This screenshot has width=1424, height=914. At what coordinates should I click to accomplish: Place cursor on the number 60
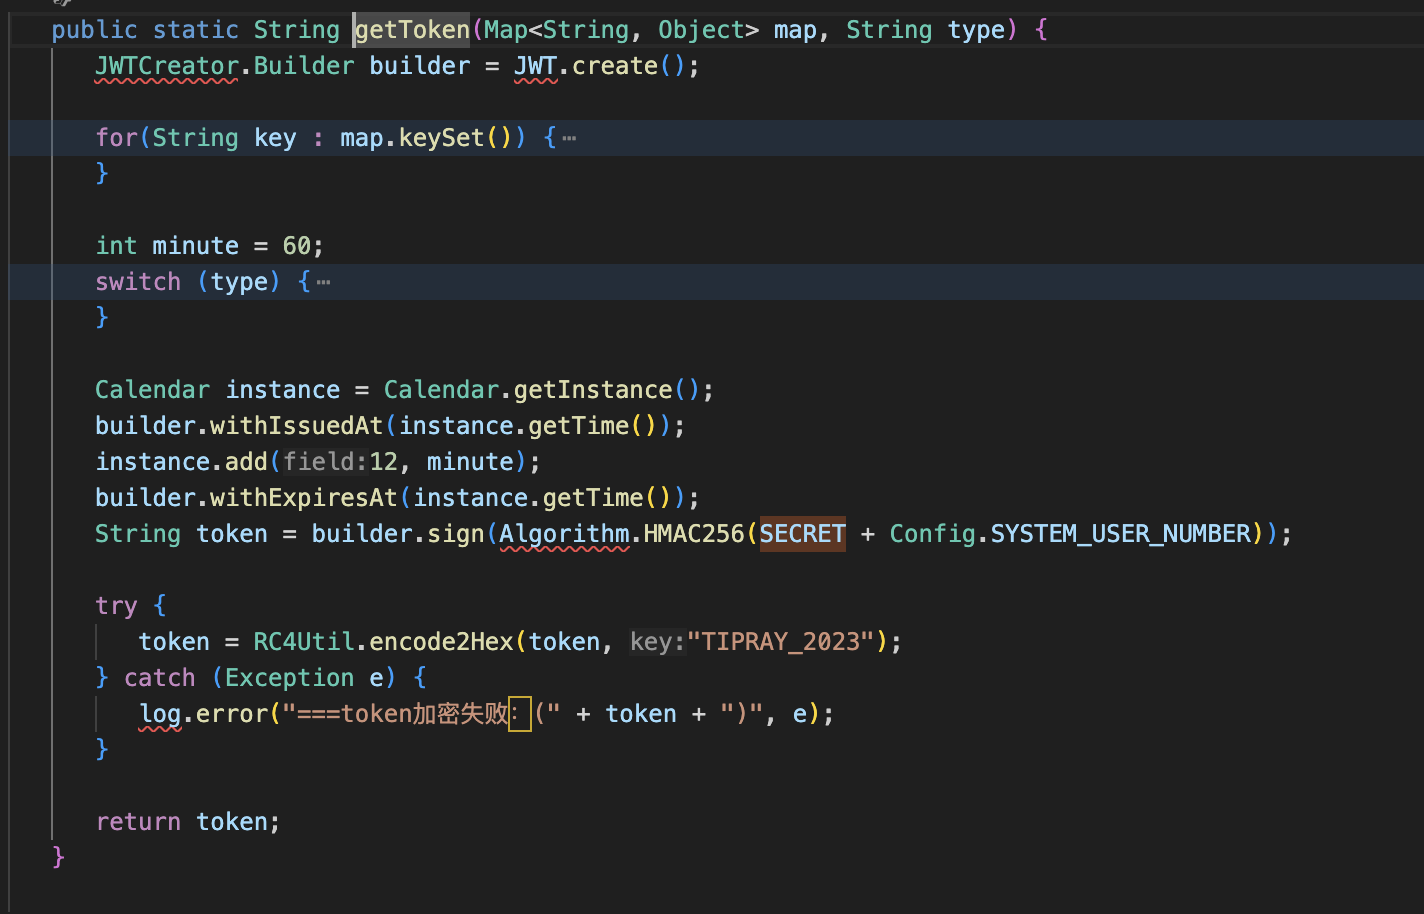297,246
